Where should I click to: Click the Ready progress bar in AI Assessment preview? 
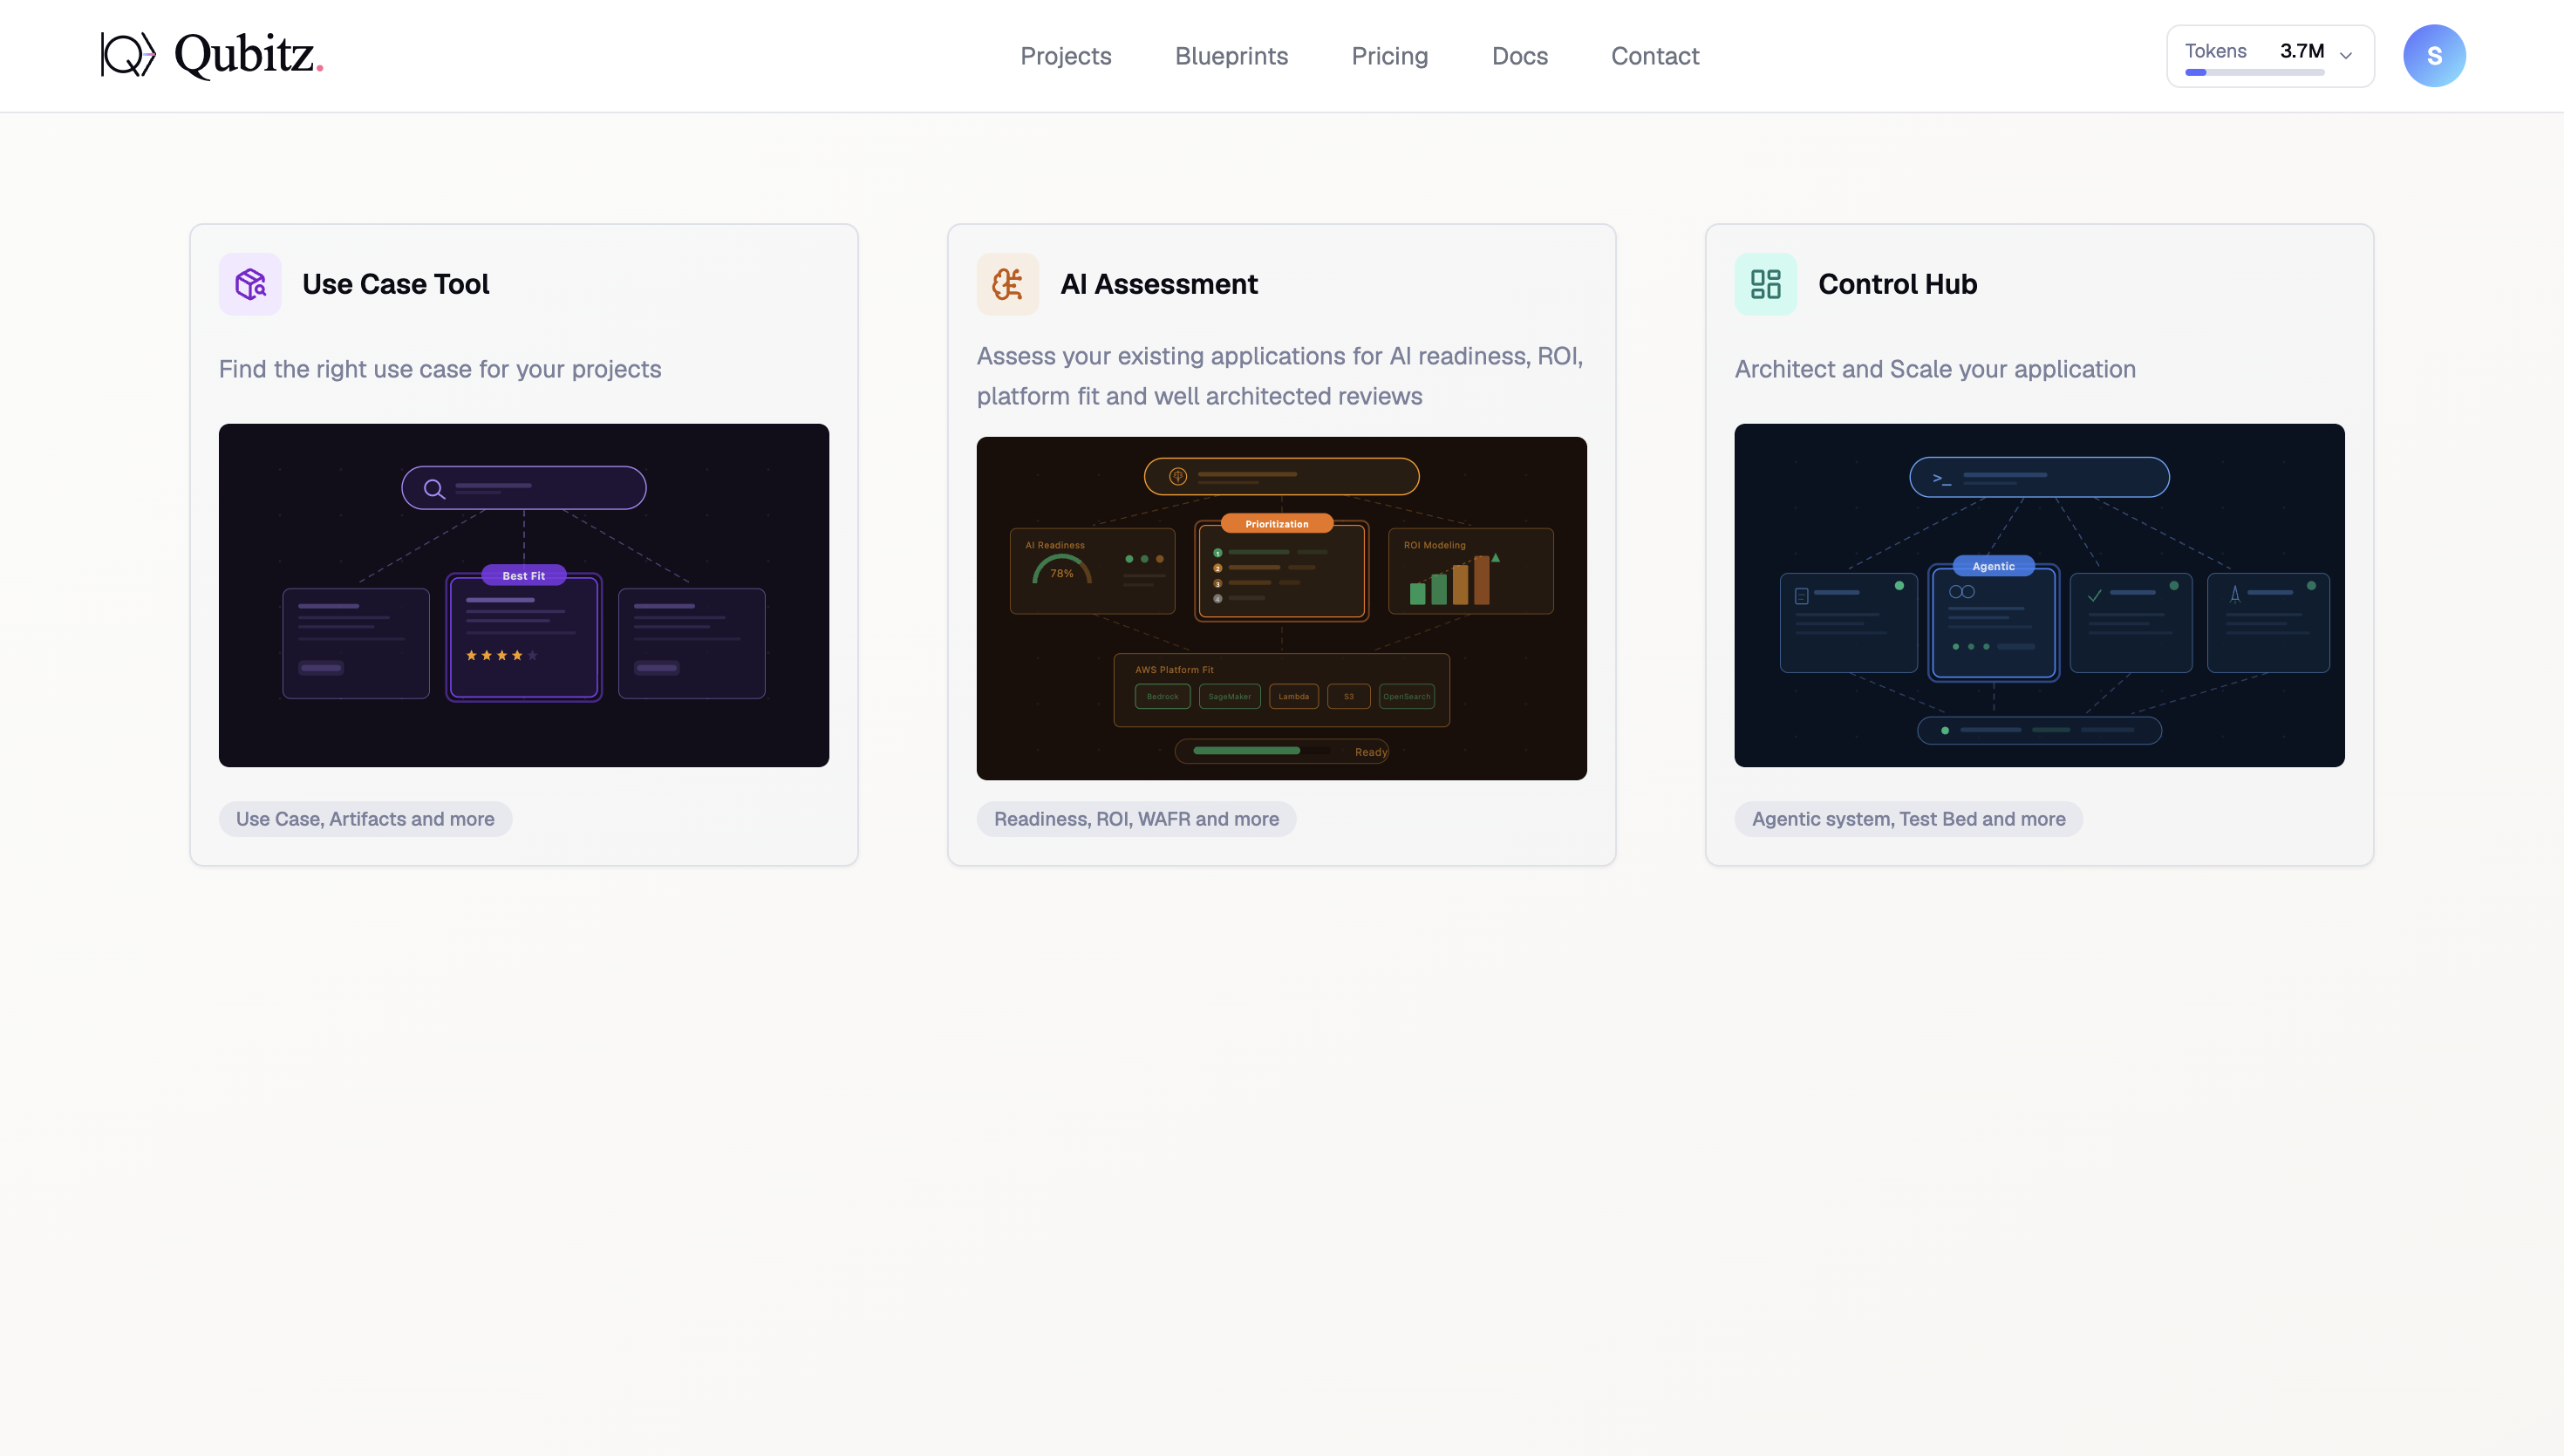[1282, 751]
